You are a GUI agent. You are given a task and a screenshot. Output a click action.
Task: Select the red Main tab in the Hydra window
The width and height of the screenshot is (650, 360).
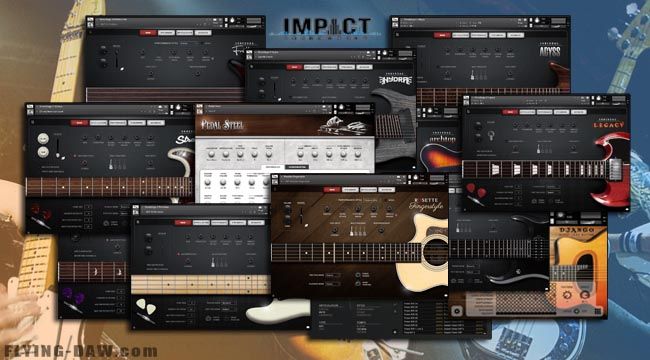click(294, 67)
